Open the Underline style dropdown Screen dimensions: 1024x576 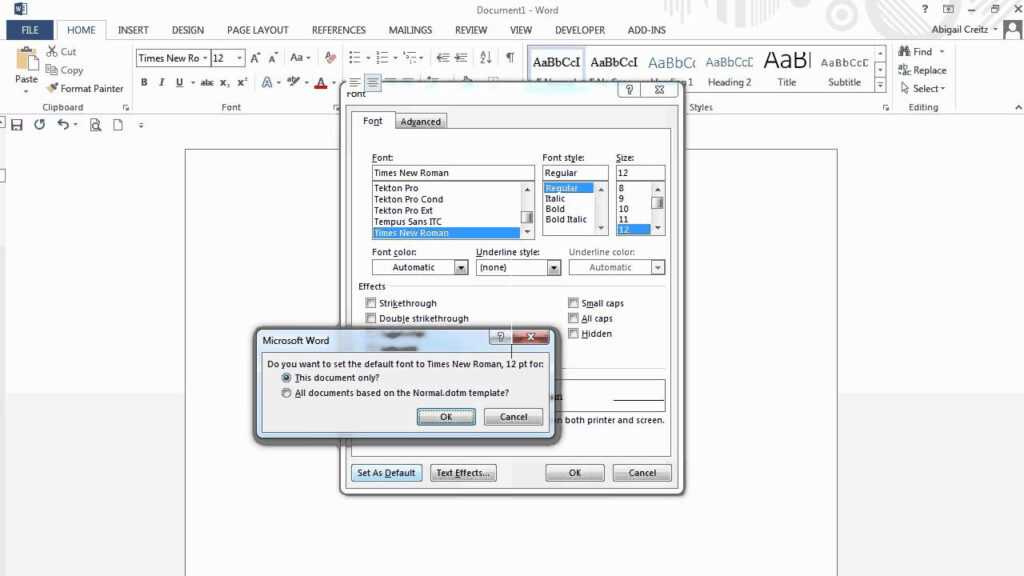pyautogui.click(x=551, y=267)
